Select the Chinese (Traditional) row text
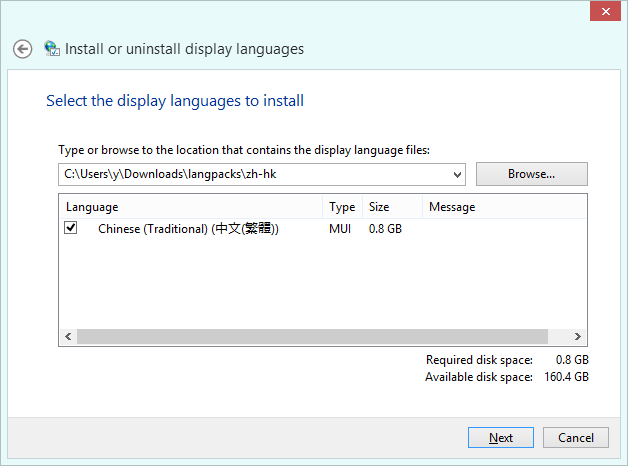This screenshot has width=628, height=466. [x=188, y=229]
